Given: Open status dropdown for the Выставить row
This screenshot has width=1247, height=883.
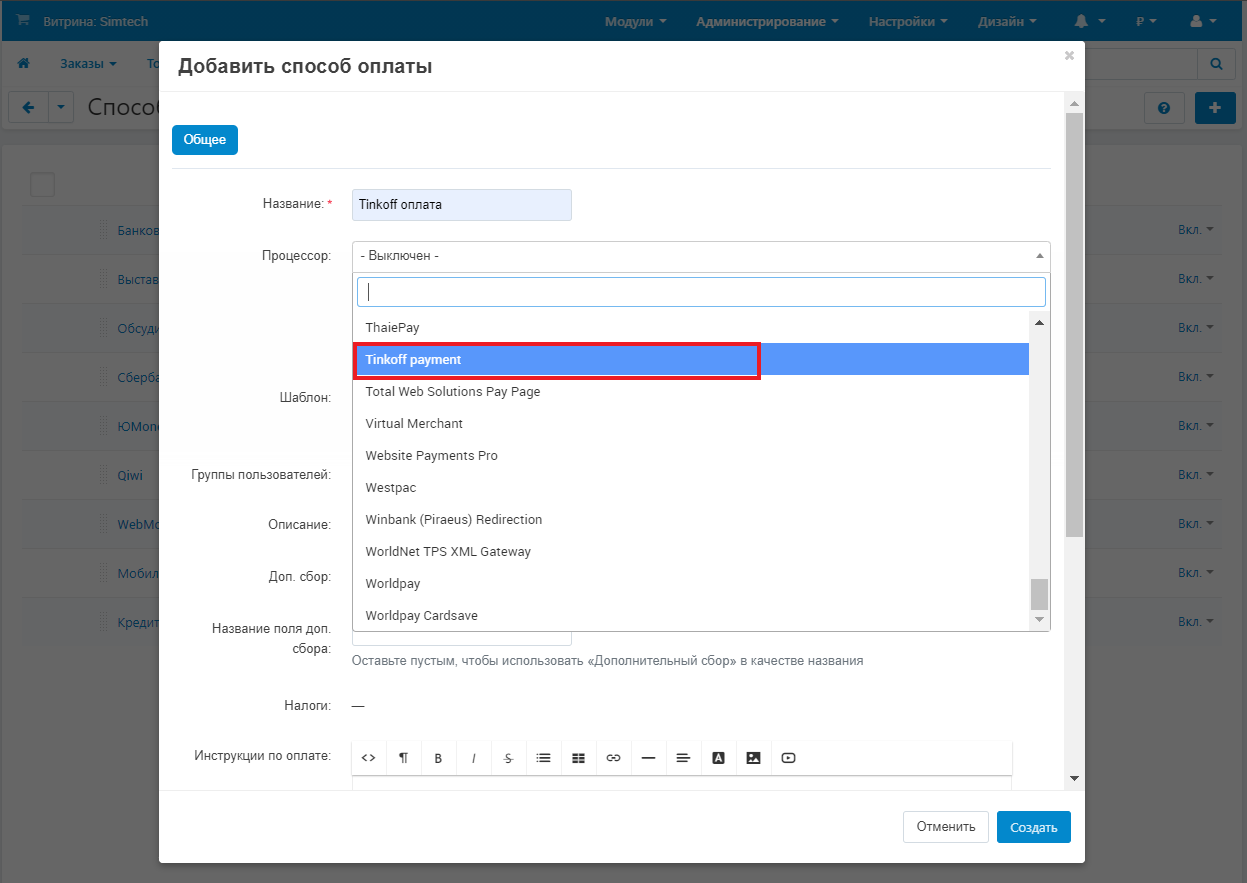Looking at the screenshot, I should (1196, 279).
